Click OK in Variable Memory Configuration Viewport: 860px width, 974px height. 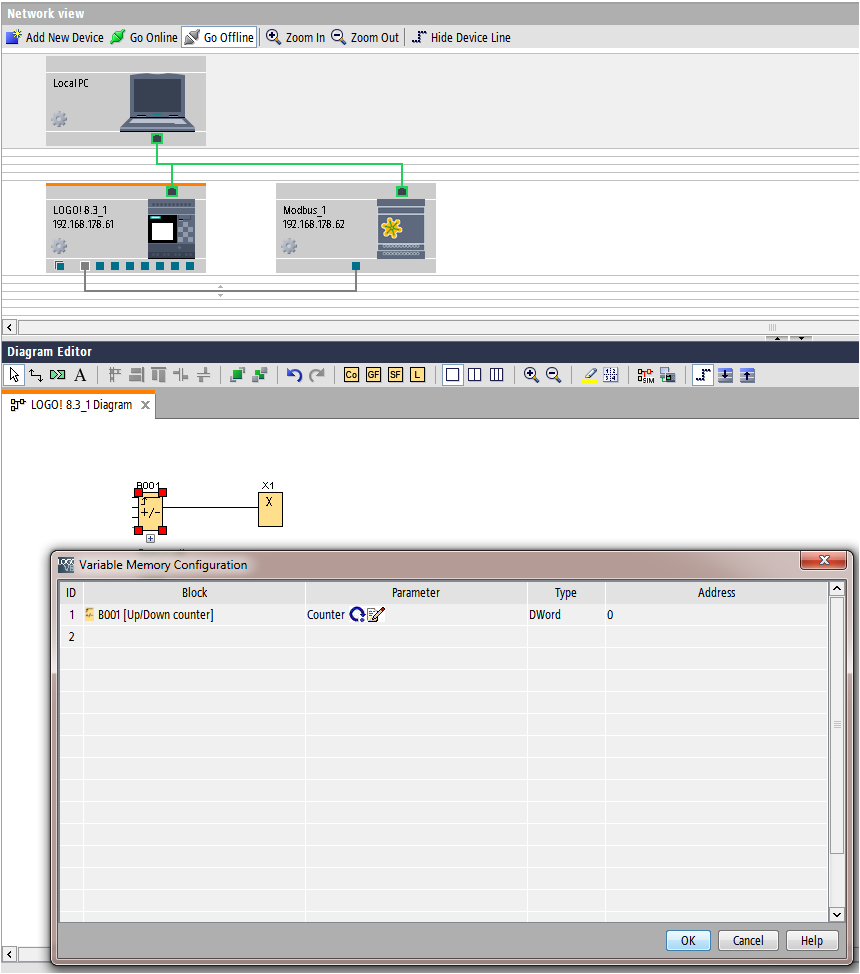click(x=688, y=940)
